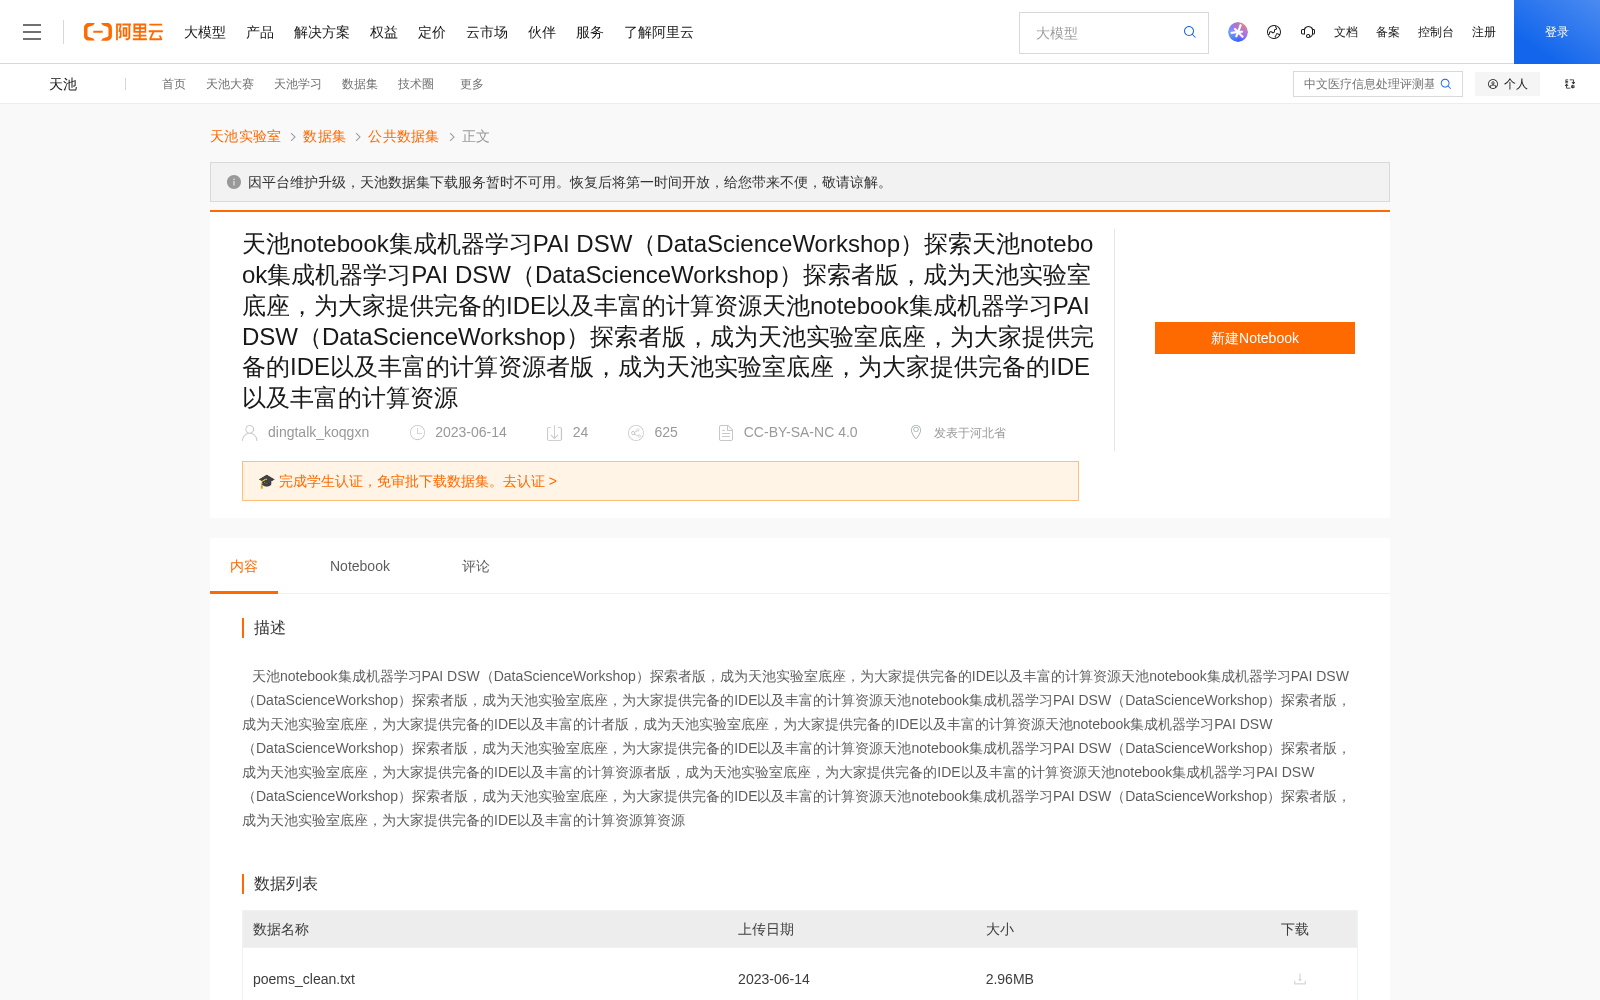Click the location pin icon

pos(916,432)
